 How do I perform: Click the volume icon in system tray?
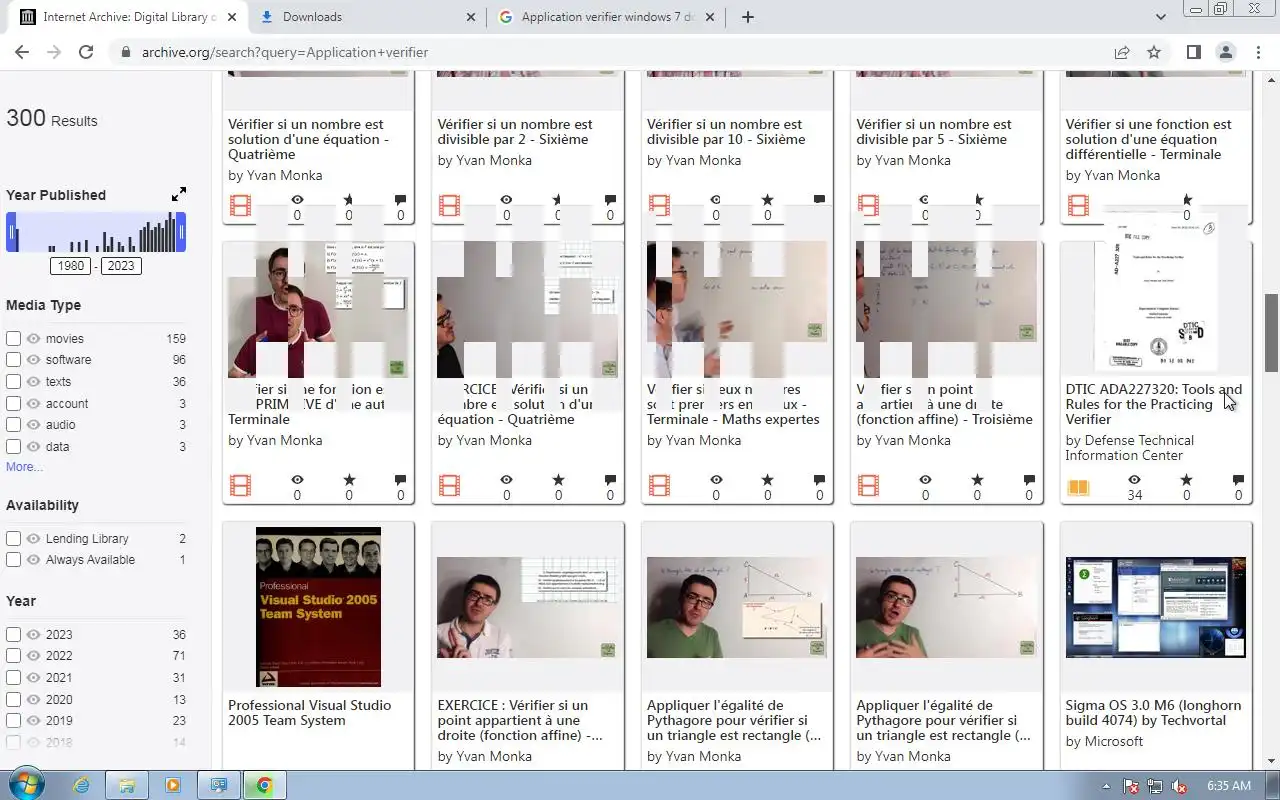click(1179, 786)
